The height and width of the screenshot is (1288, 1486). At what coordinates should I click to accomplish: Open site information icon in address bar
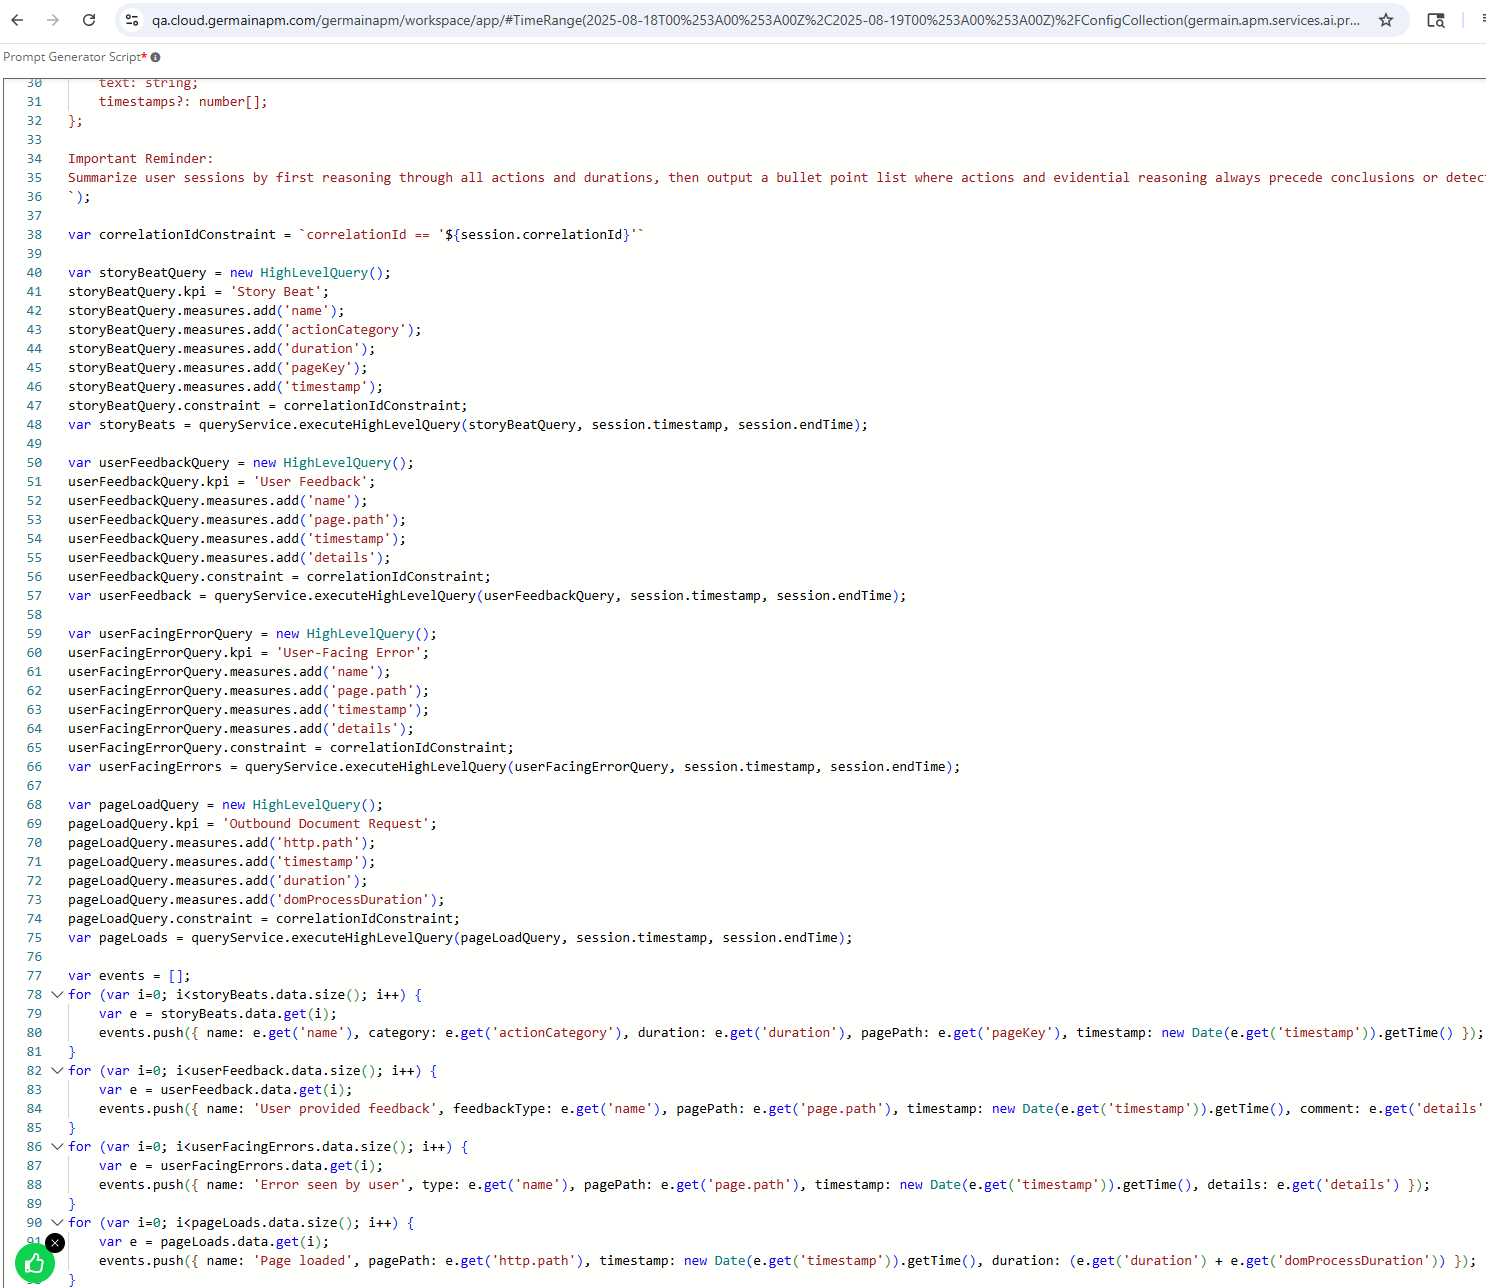132,20
